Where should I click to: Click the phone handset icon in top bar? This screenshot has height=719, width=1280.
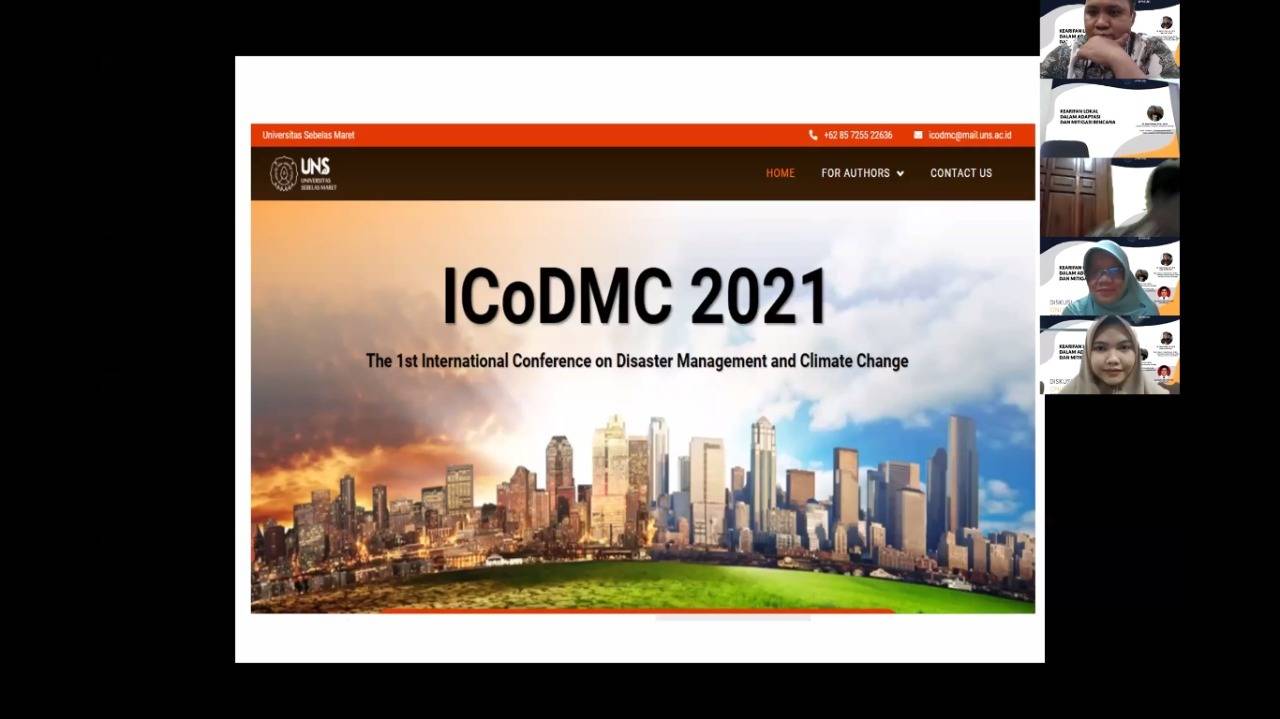pos(813,135)
